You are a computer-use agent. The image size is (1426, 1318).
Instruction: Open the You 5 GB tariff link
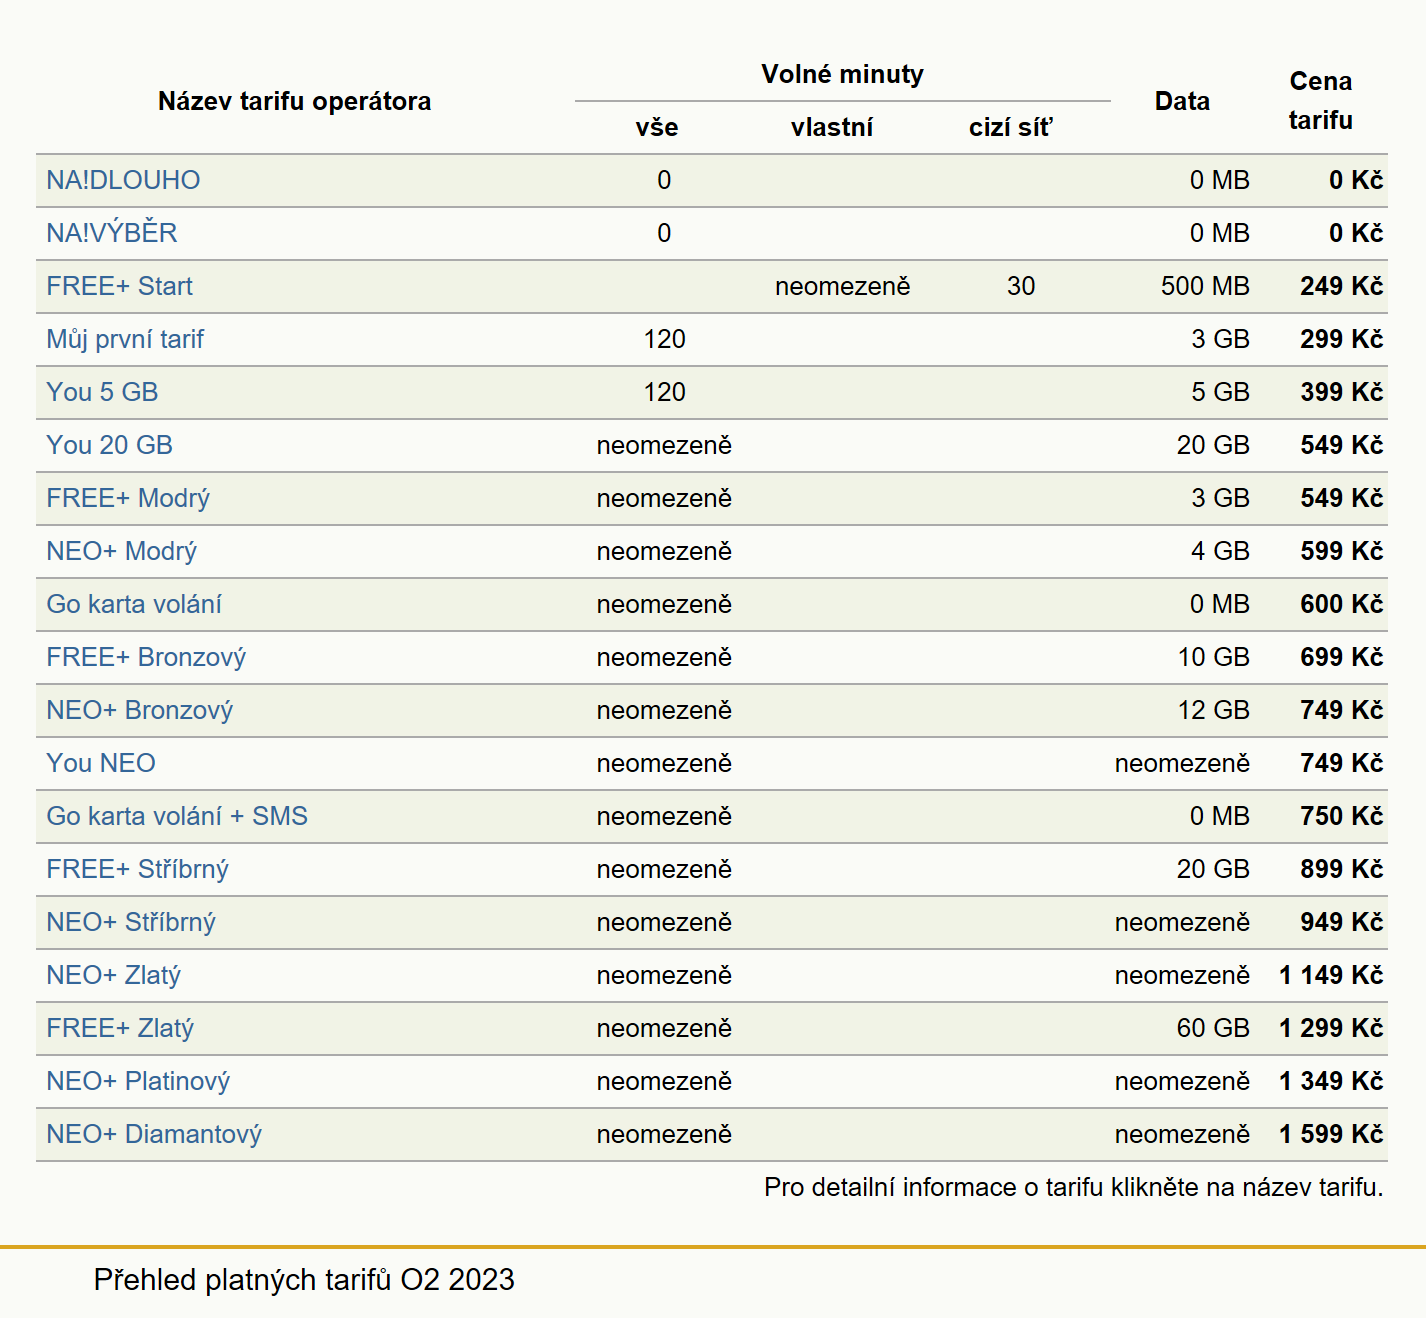102,392
